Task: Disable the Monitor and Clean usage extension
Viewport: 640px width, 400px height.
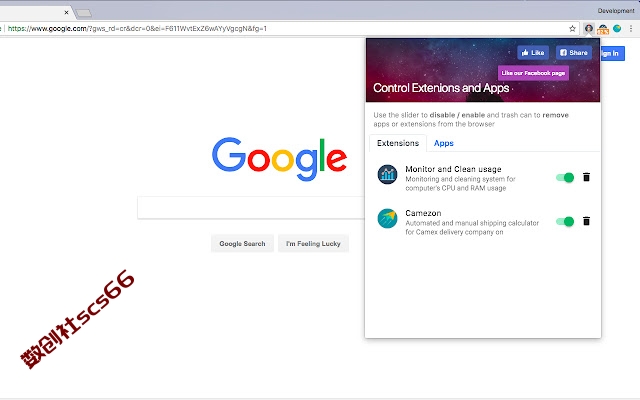Action: [565, 178]
